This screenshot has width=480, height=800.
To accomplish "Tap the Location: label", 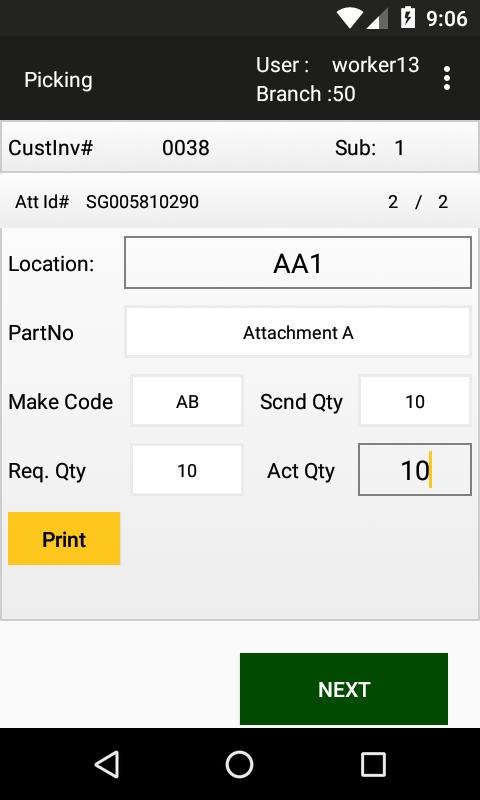I will coord(52,264).
